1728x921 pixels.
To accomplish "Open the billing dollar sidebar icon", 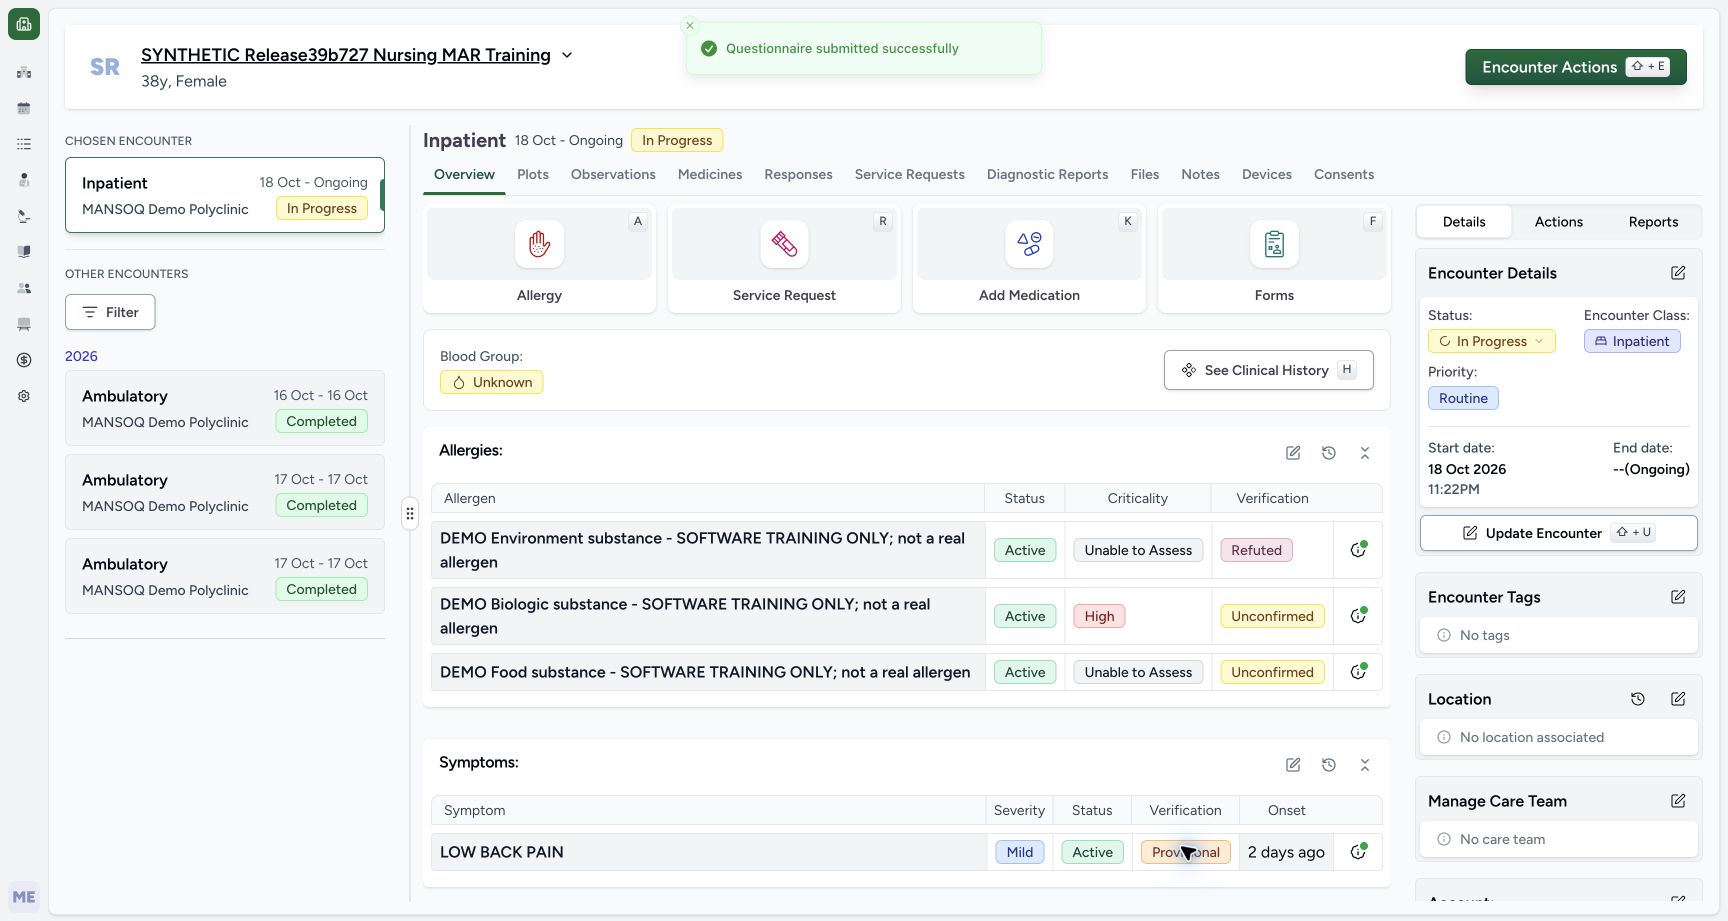I will (24, 360).
